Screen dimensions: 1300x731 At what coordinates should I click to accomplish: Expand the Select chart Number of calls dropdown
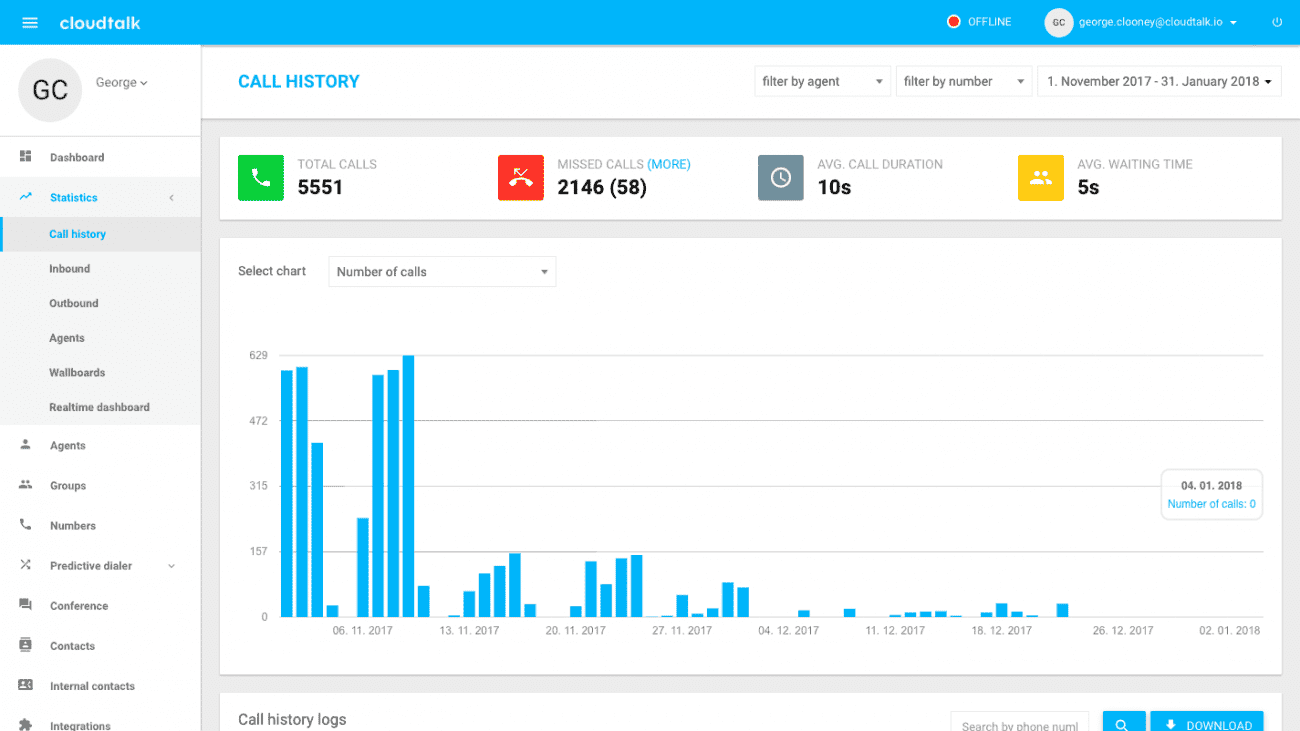coord(442,272)
